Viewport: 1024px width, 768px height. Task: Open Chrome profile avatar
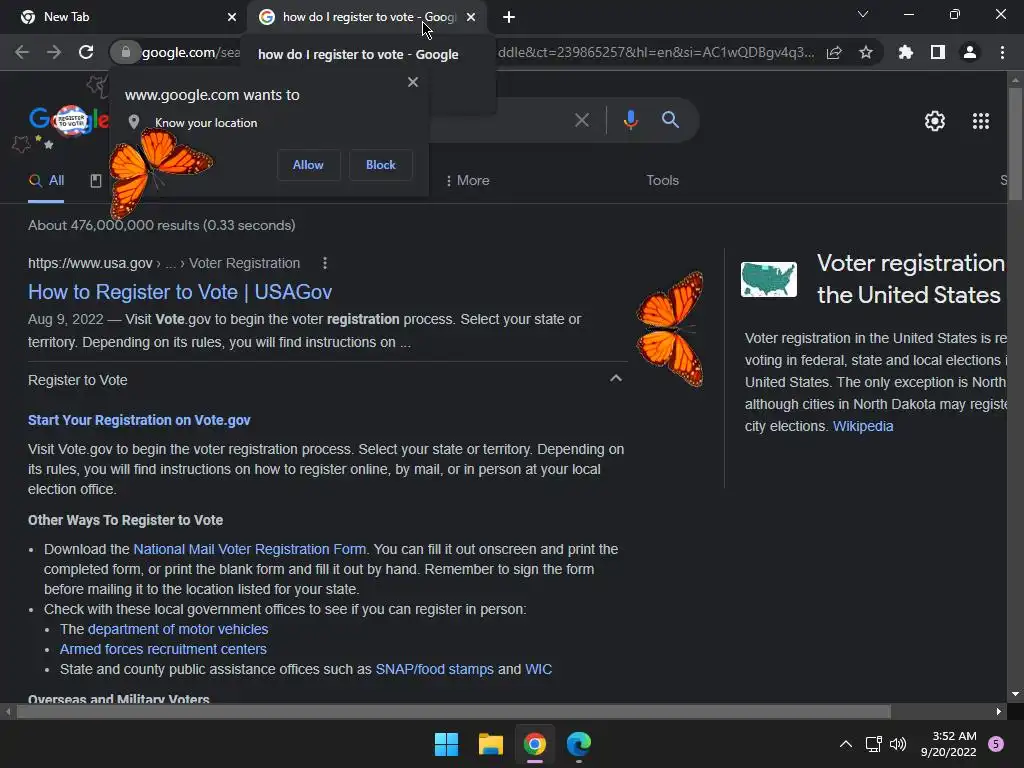point(970,52)
